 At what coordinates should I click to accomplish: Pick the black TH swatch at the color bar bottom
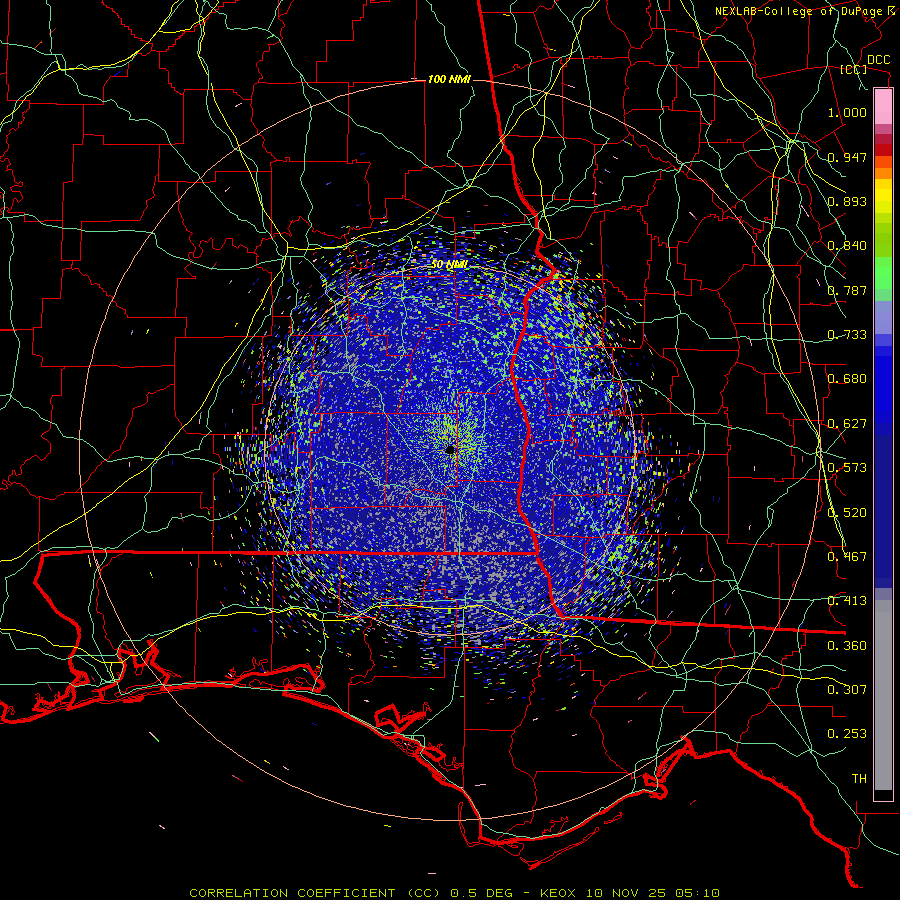[x=883, y=794]
